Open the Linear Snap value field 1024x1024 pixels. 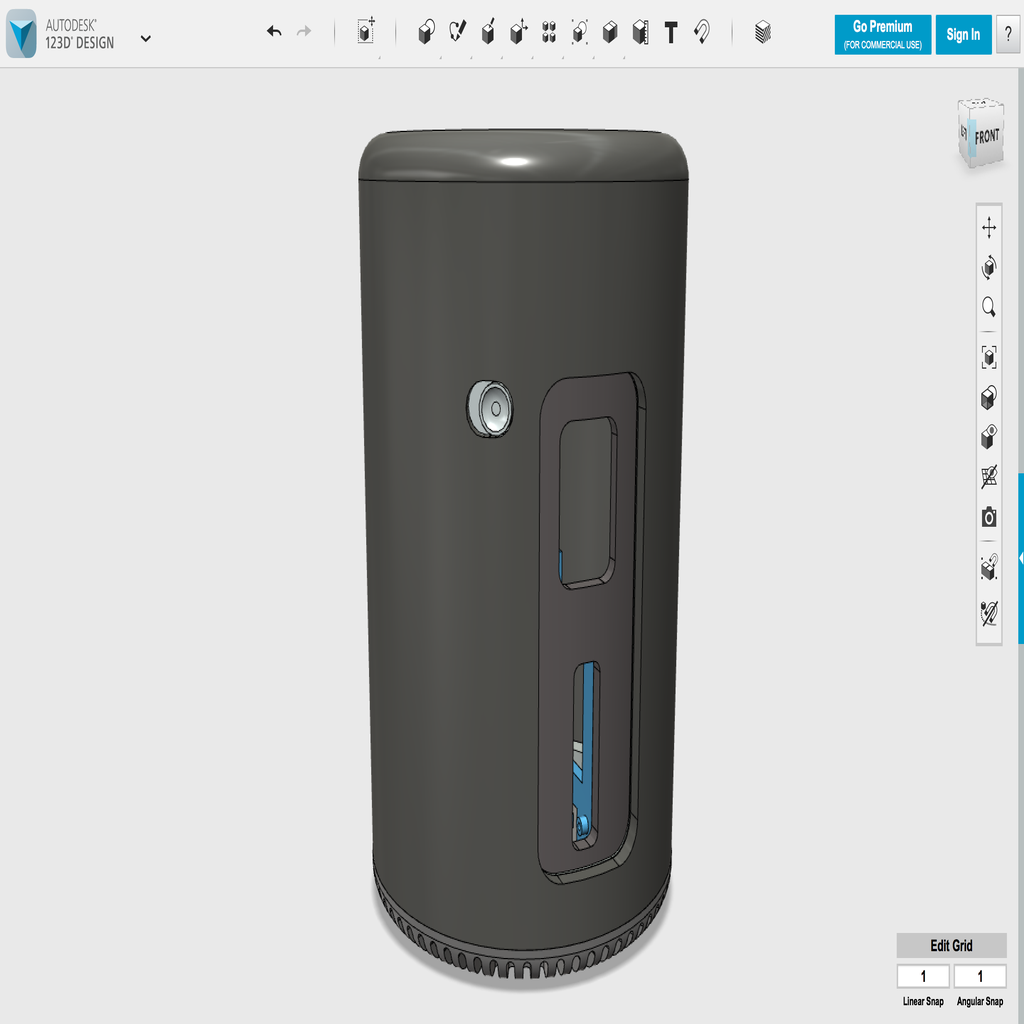coord(923,976)
